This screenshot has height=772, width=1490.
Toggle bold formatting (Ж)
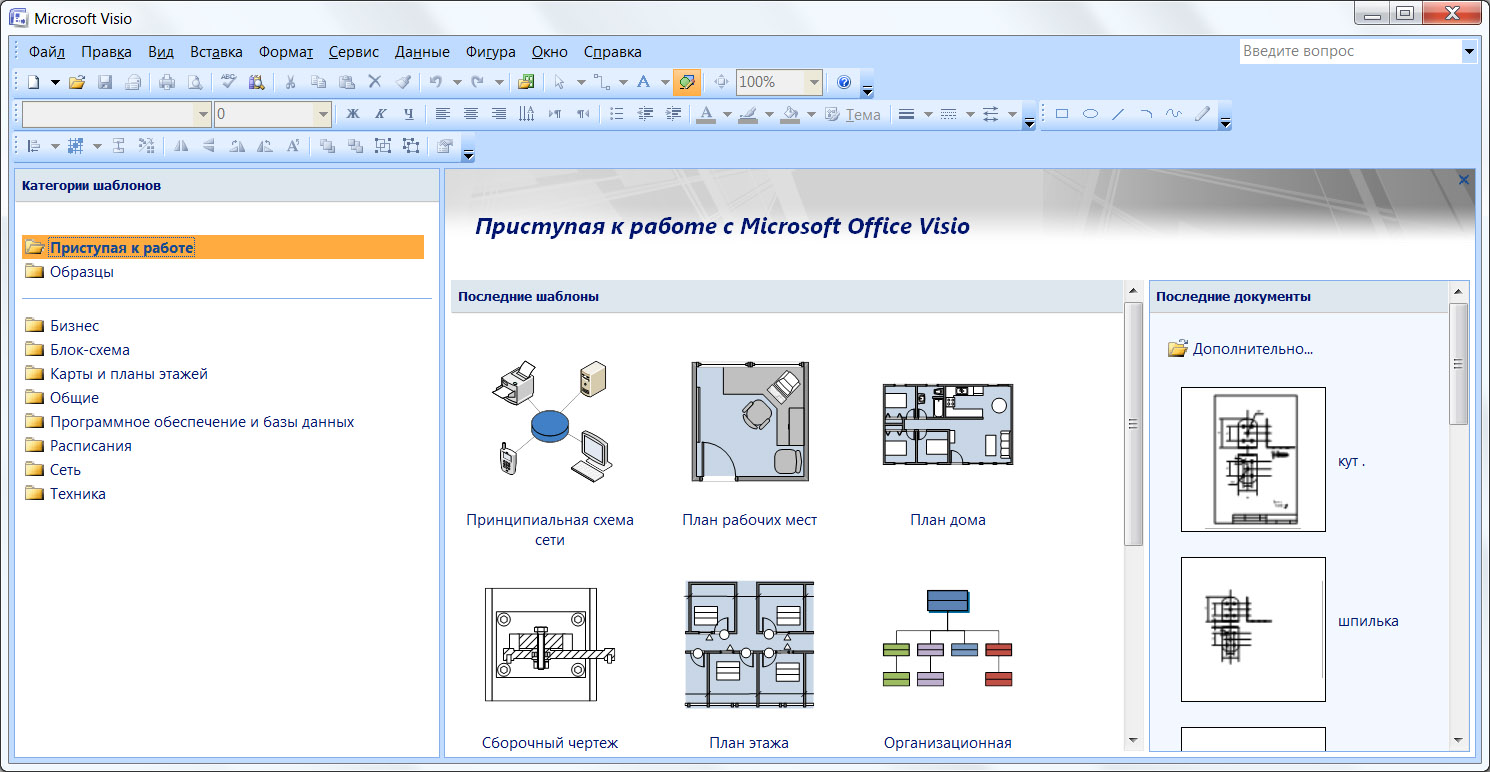[x=352, y=114]
